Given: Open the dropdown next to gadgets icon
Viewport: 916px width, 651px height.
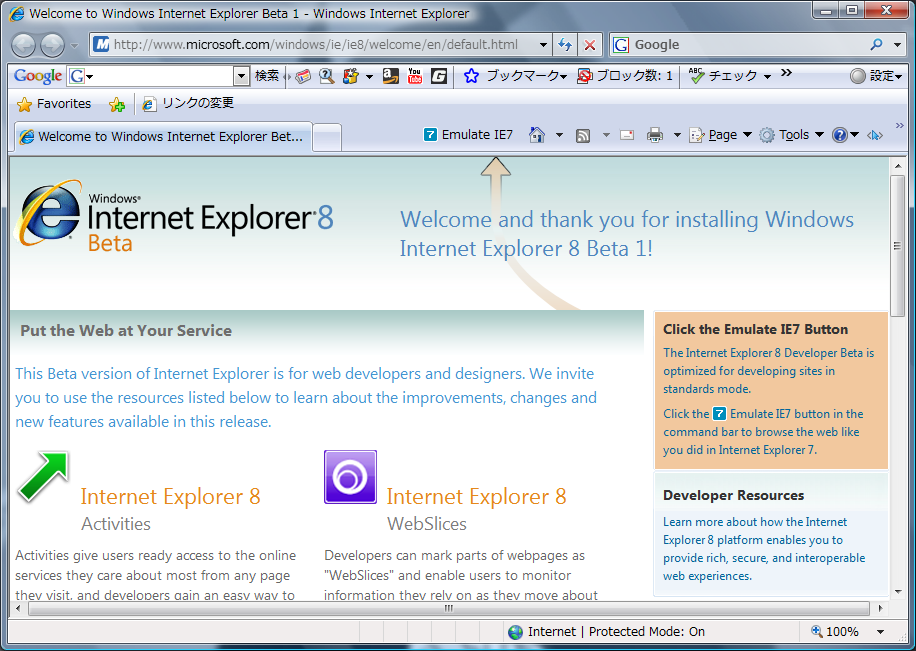Looking at the screenshot, I should pos(369,77).
